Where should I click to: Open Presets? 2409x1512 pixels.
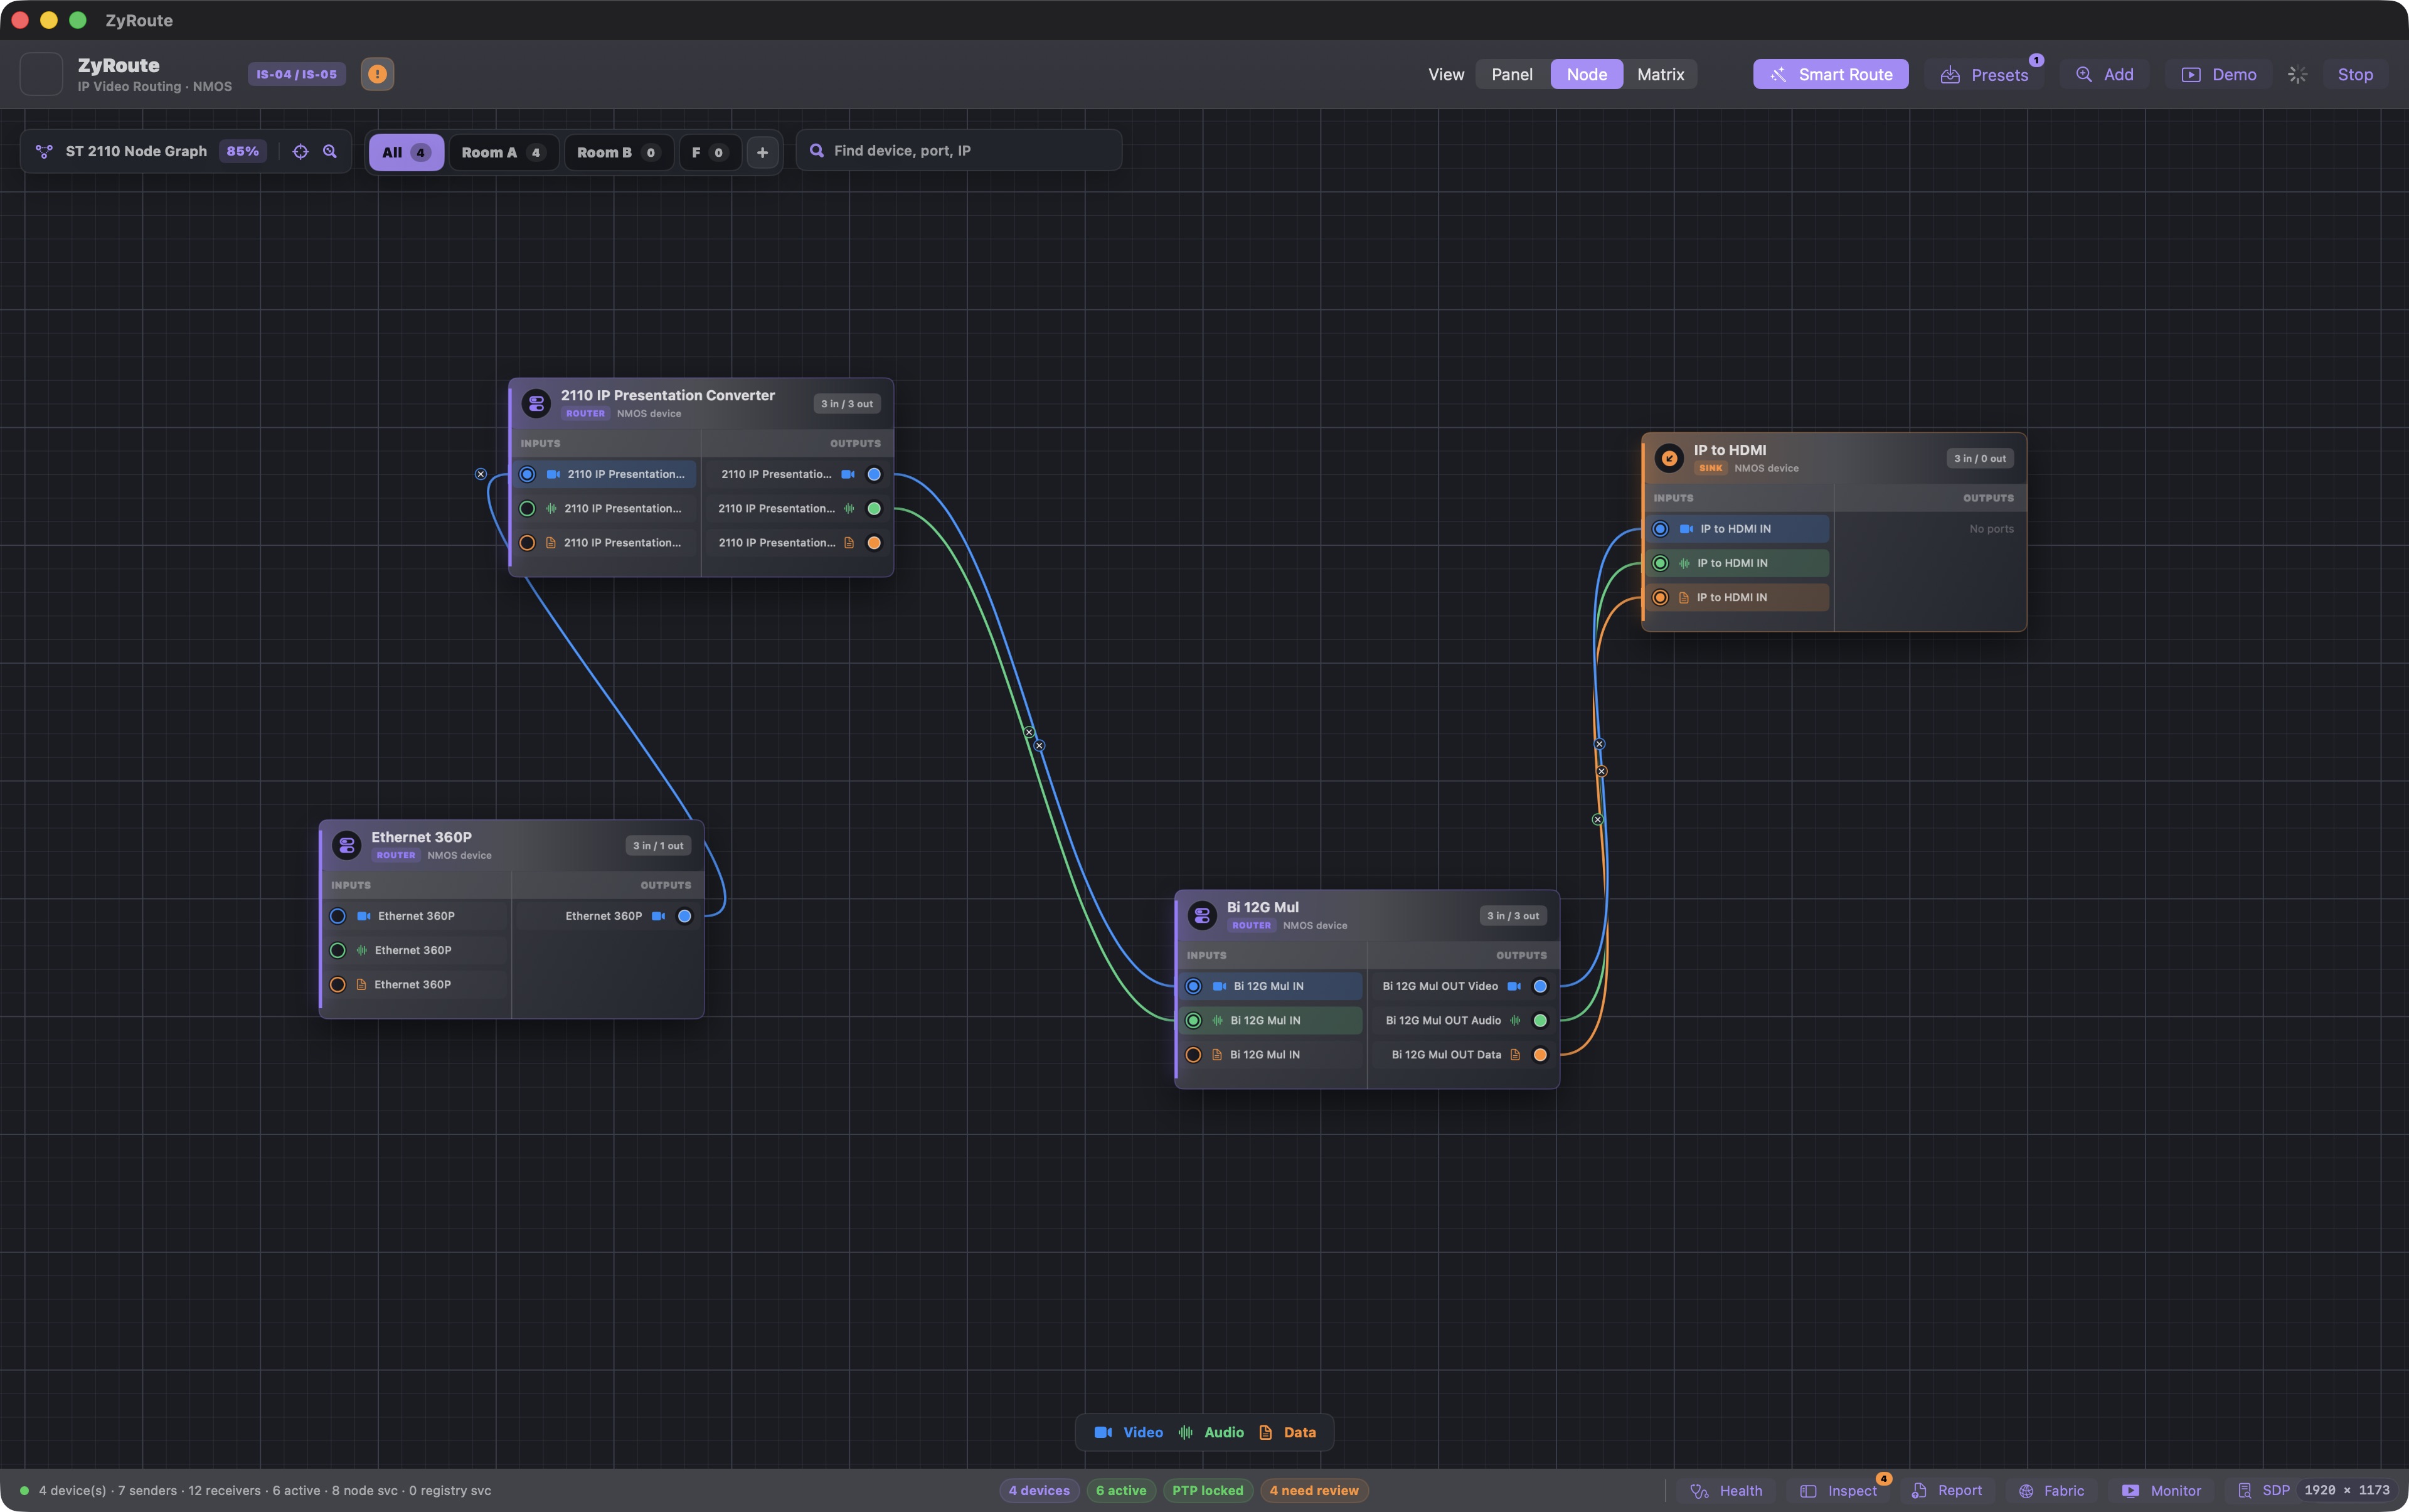[x=1984, y=75]
